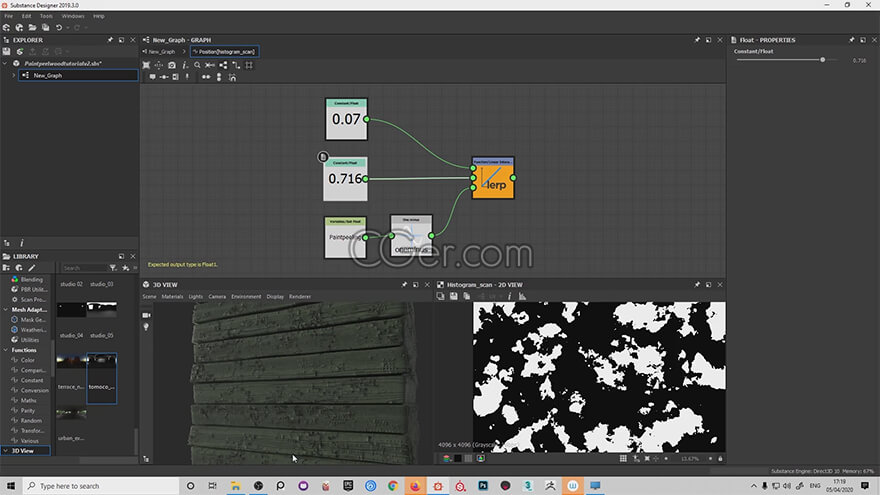Click the info icon in 2D View toolbar
Image resolution: width=880 pixels, height=495 pixels.
click(x=510, y=296)
